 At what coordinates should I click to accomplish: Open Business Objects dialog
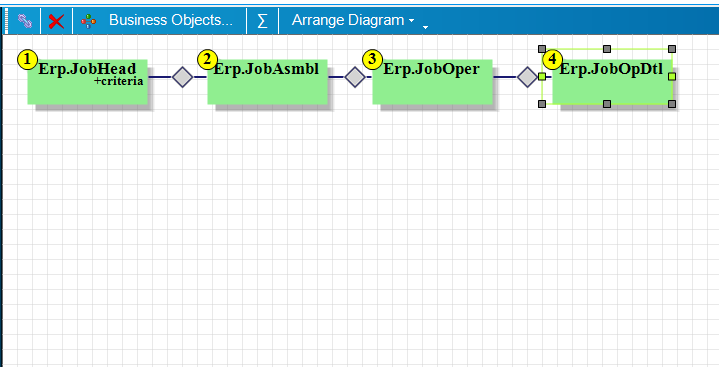pos(171,20)
